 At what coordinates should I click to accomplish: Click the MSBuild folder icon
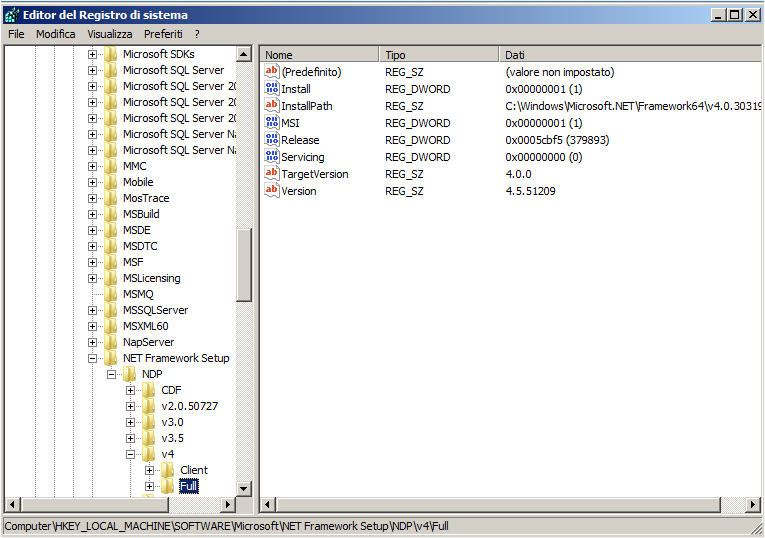[x=111, y=214]
